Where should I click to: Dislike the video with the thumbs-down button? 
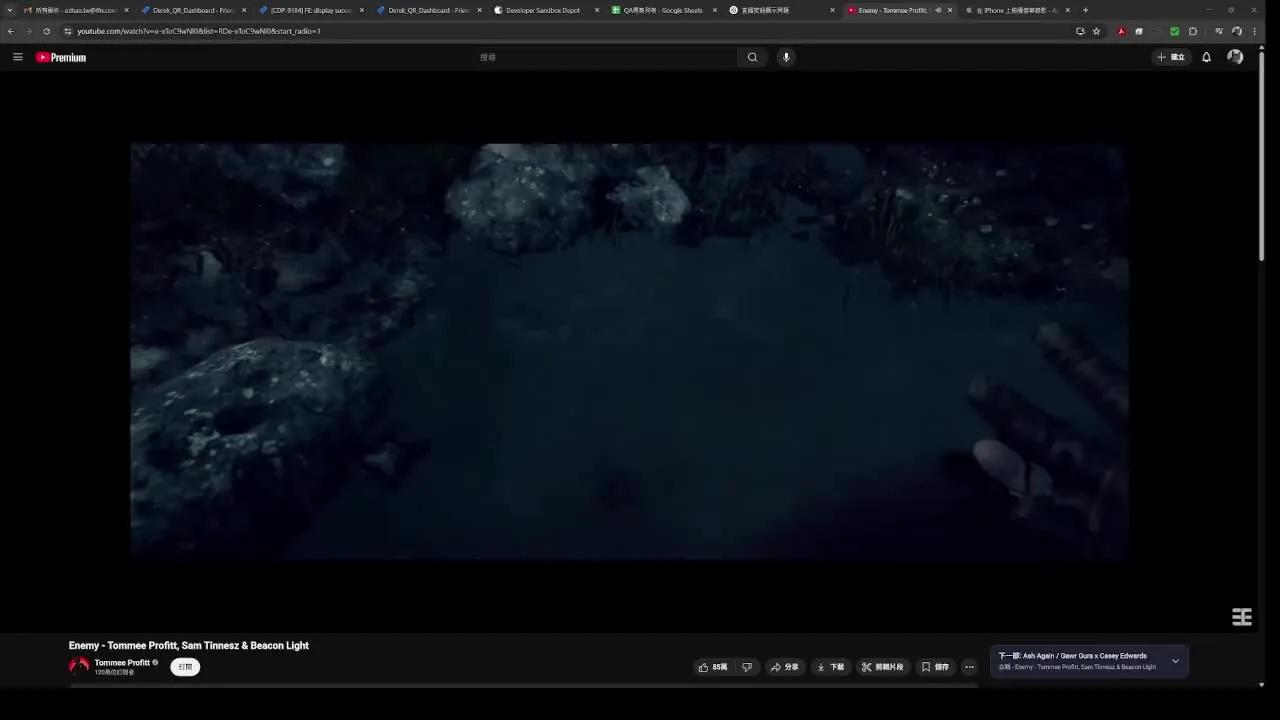click(747, 666)
